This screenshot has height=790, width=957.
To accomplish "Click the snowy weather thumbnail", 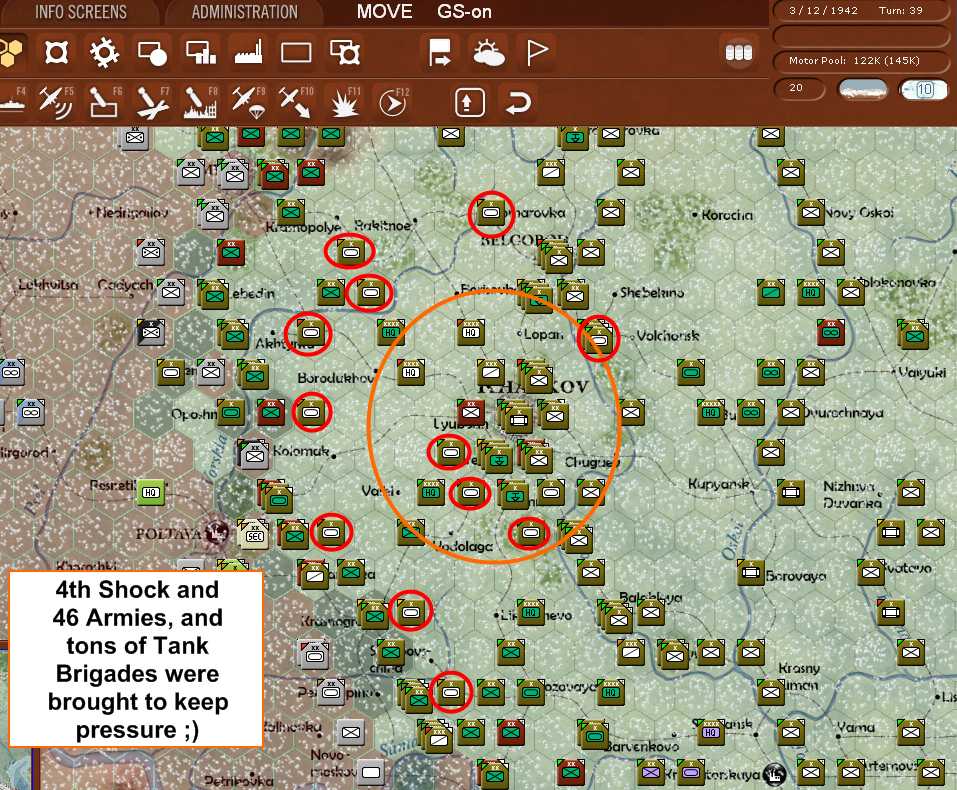I will point(863,90).
